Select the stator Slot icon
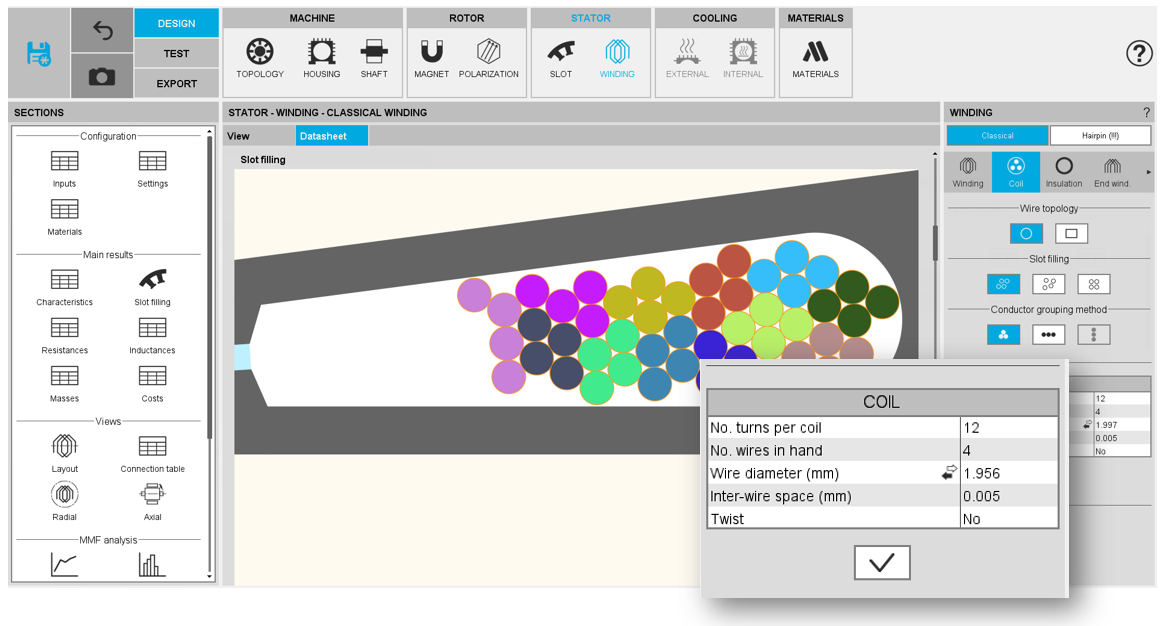This screenshot has width=1171, height=626. click(x=561, y=59)
